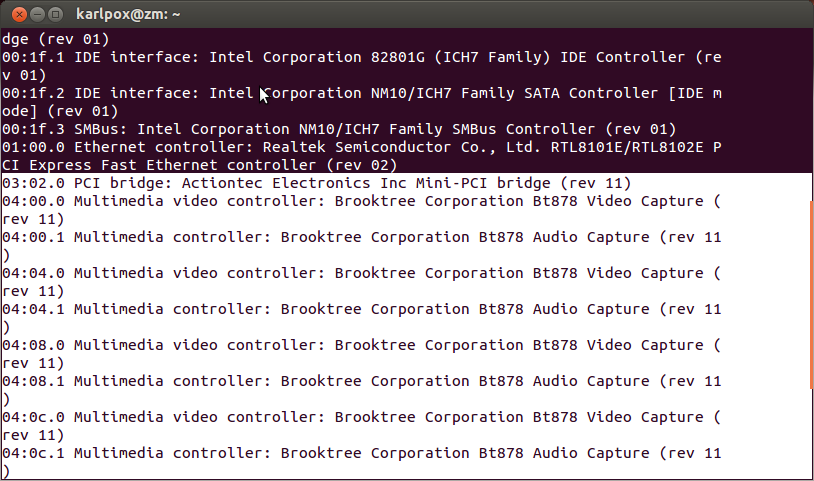Click the 00:1f.2 SATA Controller line
The height and width of the screenshot is (481, 814).
coord(360,94)
